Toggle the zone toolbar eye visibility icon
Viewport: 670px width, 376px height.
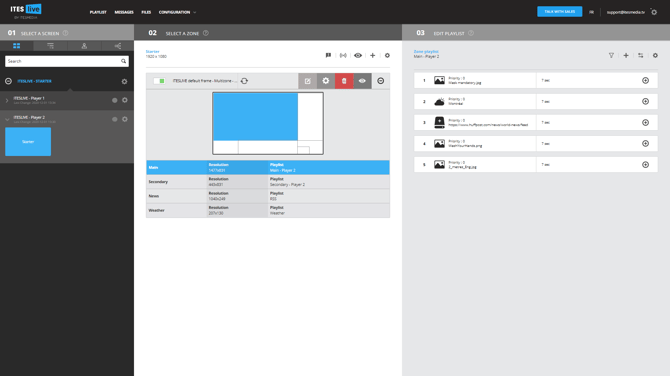click(358, 55)
